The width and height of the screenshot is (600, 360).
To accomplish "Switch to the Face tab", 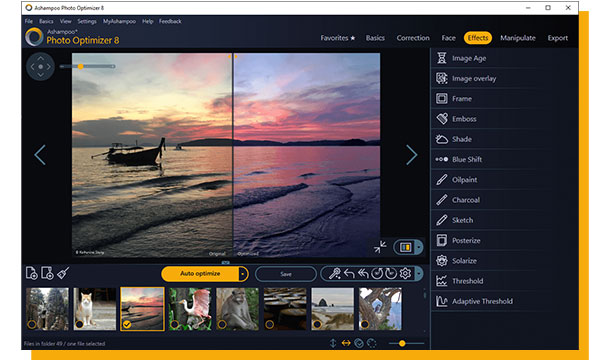I will 448,38.
